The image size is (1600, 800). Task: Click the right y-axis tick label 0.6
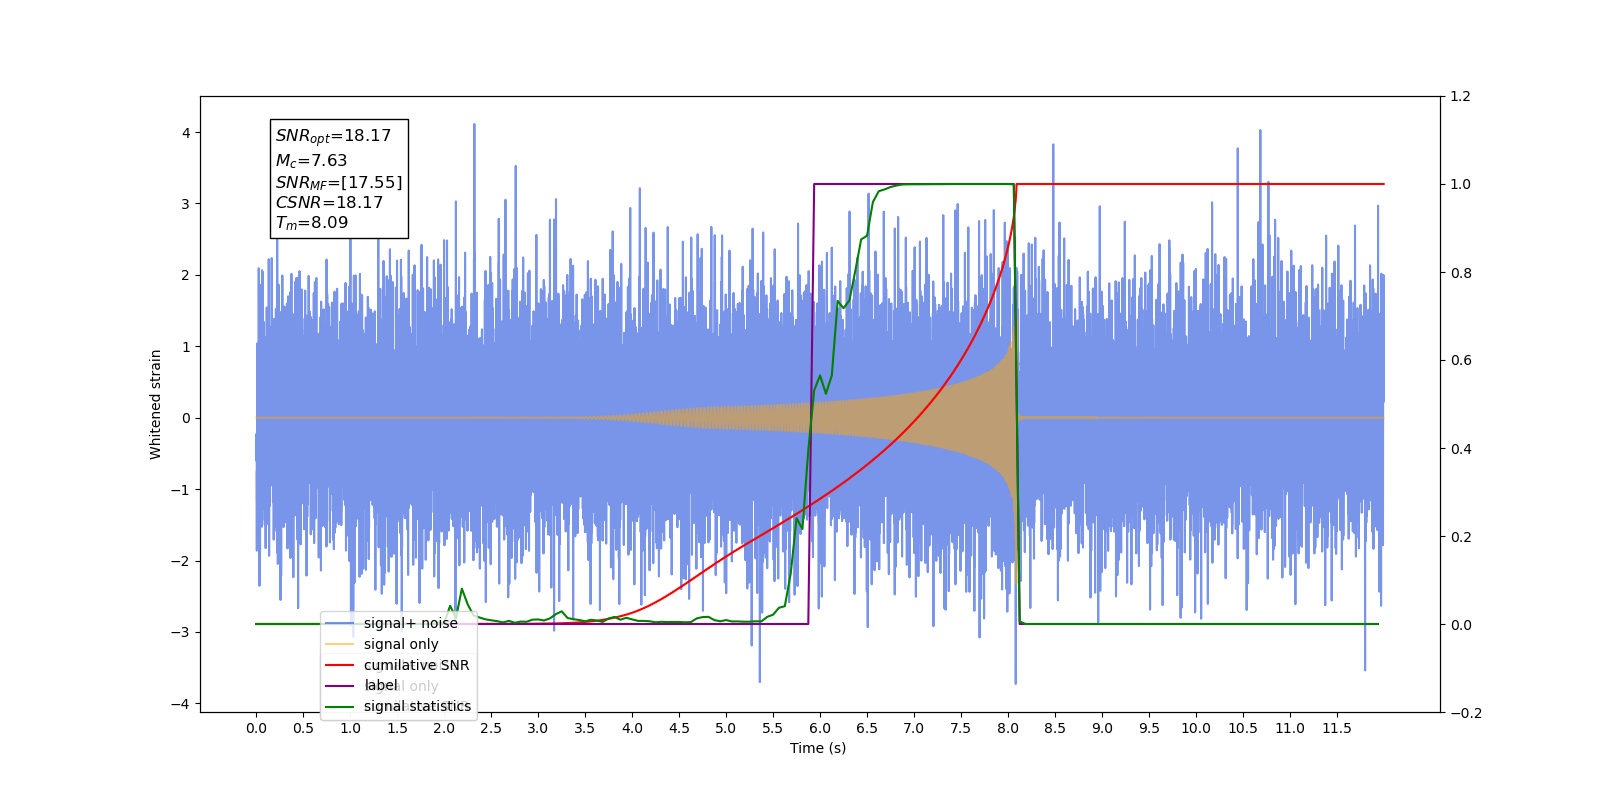coord(1461,361)
